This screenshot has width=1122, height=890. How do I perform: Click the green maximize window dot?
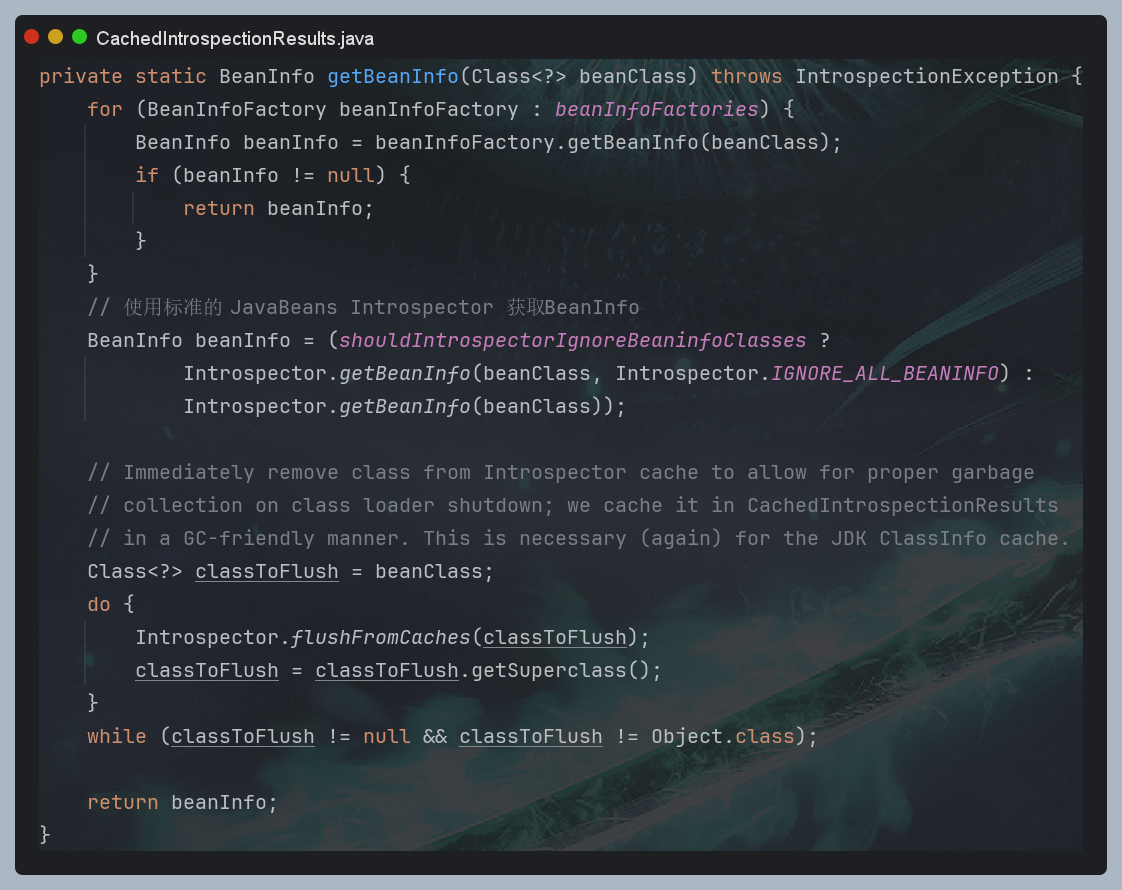pyautogui.click(x=79, y=36)
